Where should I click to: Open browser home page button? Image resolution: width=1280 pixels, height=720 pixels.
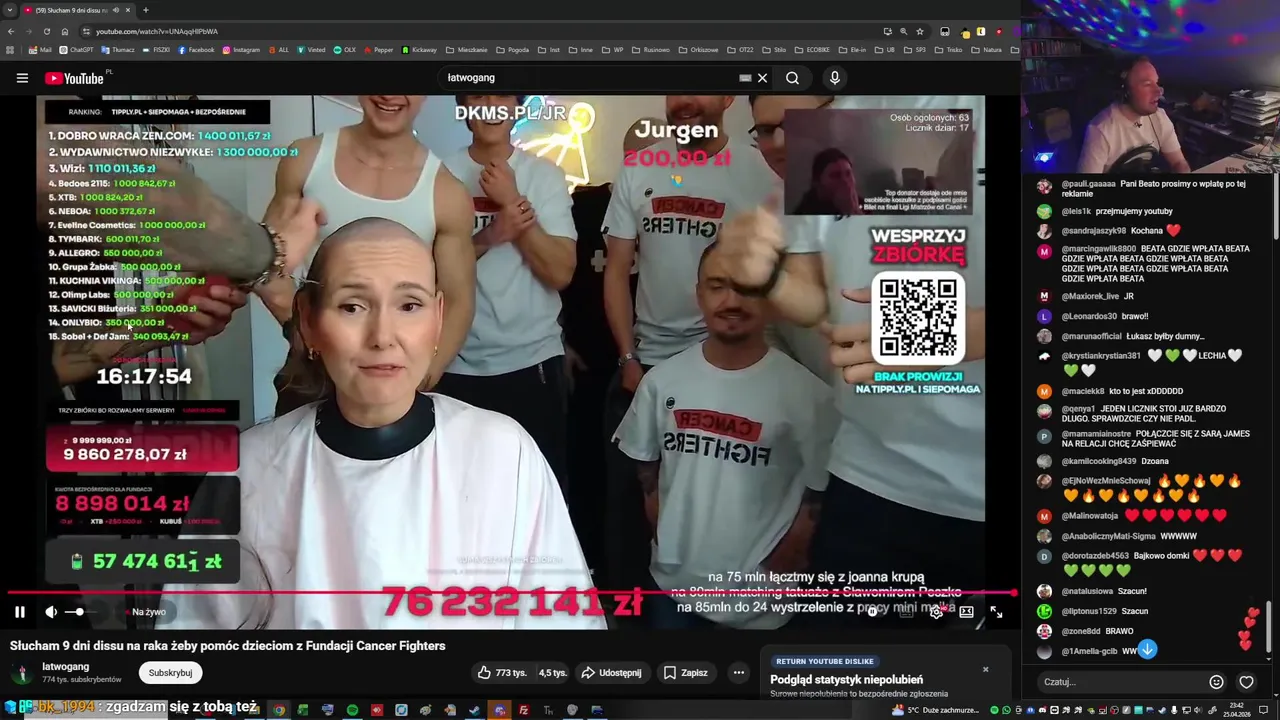(x=65, y=31)
